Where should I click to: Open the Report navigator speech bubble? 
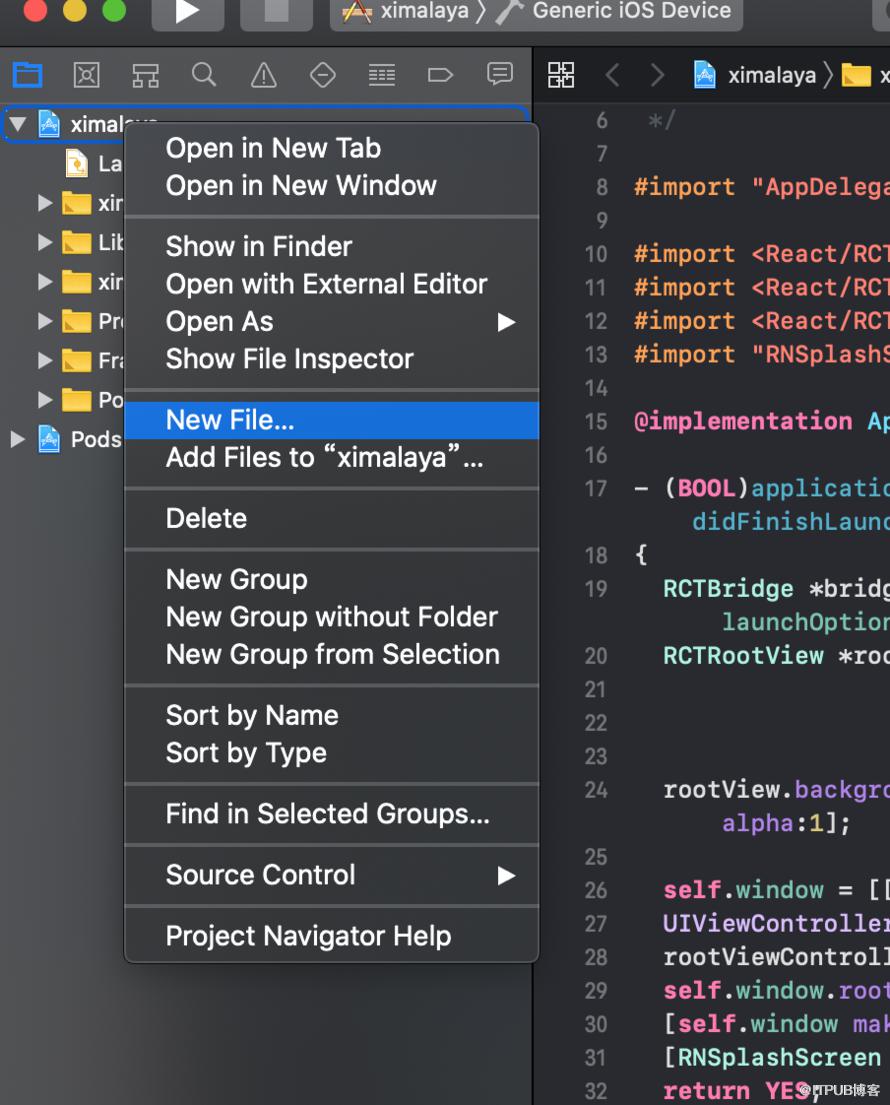(500, 74)
